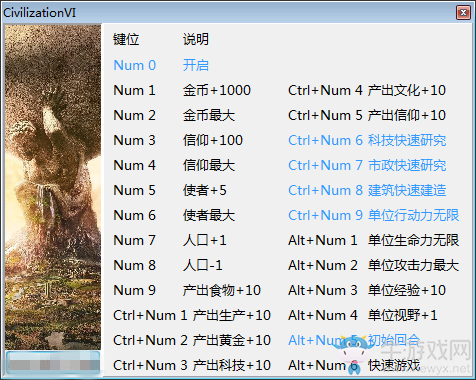Click the Num 3 hotkey label
The image size is (476, 380).
[x=134, y=140]
